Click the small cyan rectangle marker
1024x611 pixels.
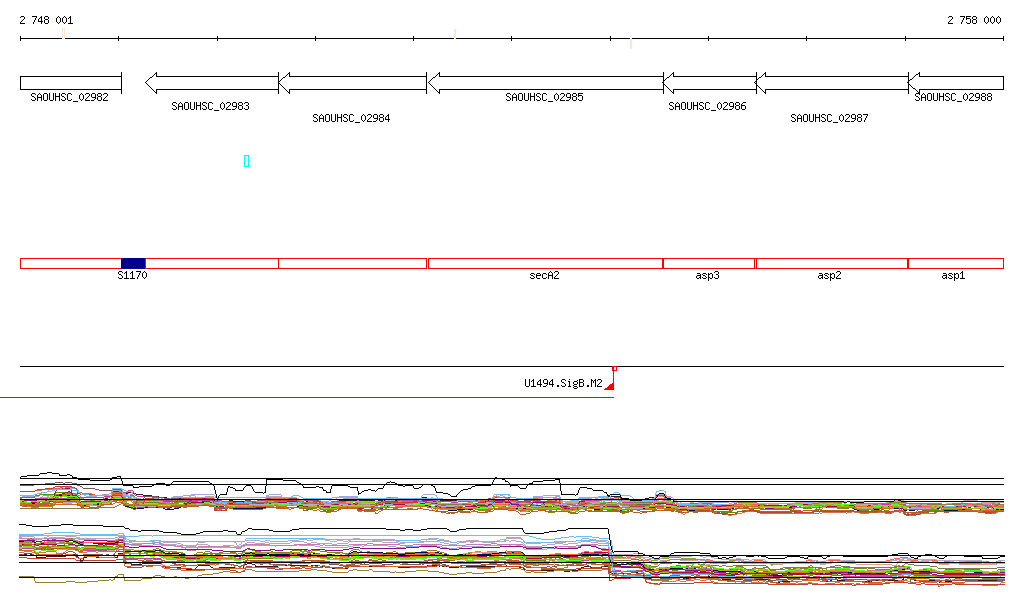247,161
